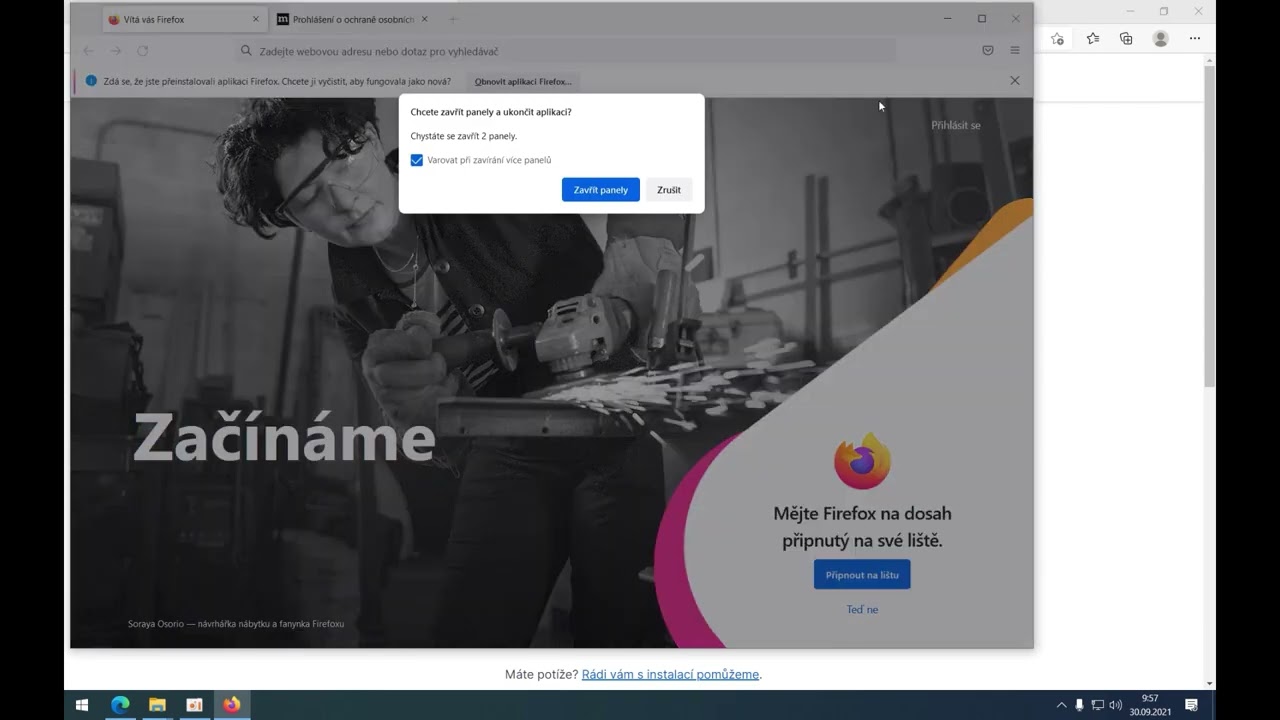Click the 'Začínáme' heading

tap(284, 437)
